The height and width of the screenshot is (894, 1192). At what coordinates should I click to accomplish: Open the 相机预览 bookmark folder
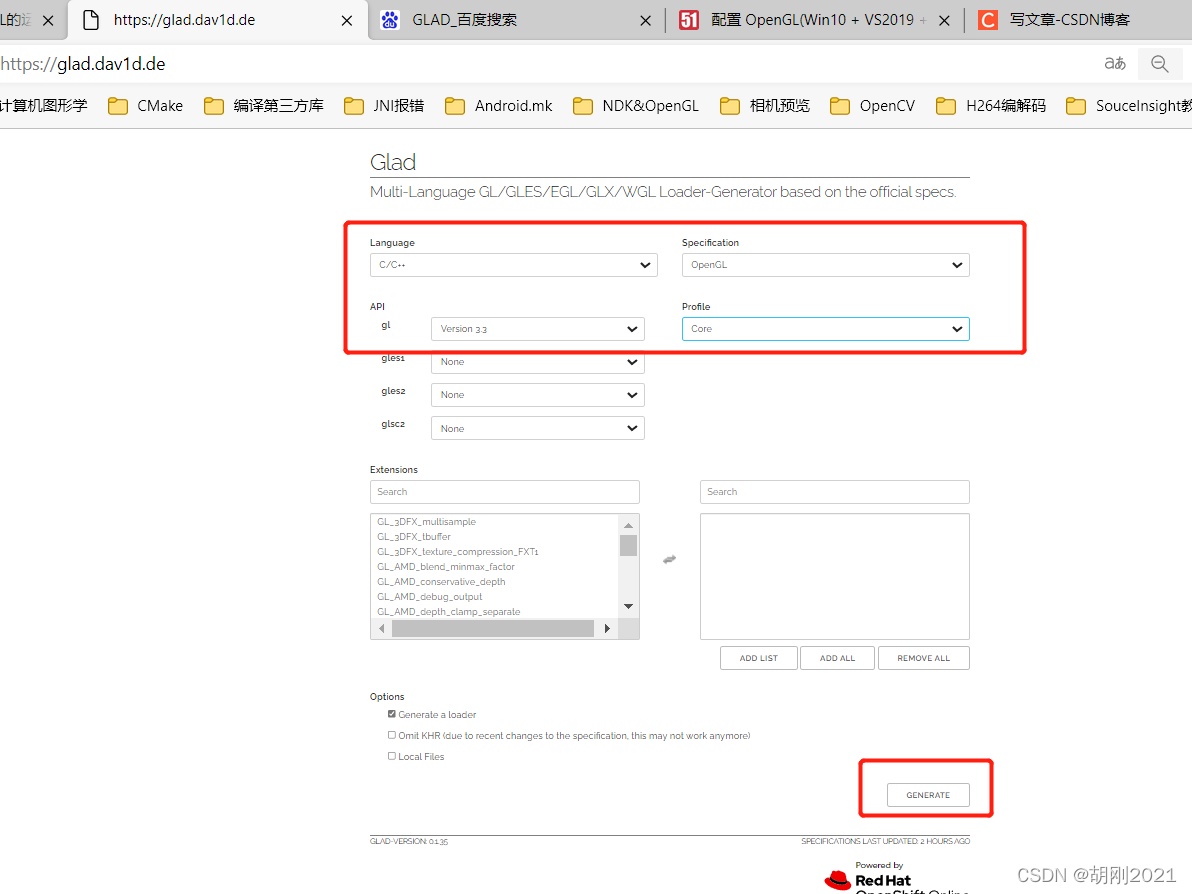click(765, 106)
